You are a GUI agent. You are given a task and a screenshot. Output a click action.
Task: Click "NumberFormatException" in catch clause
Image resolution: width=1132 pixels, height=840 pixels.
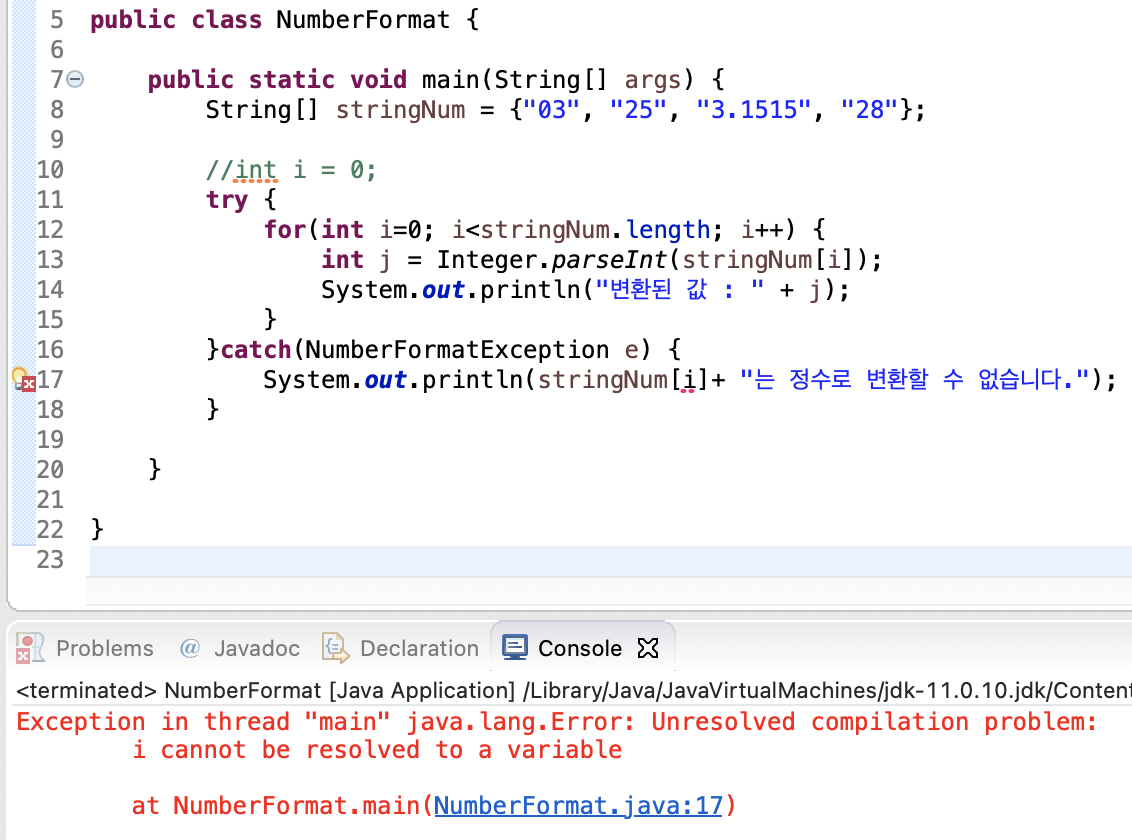457,350
